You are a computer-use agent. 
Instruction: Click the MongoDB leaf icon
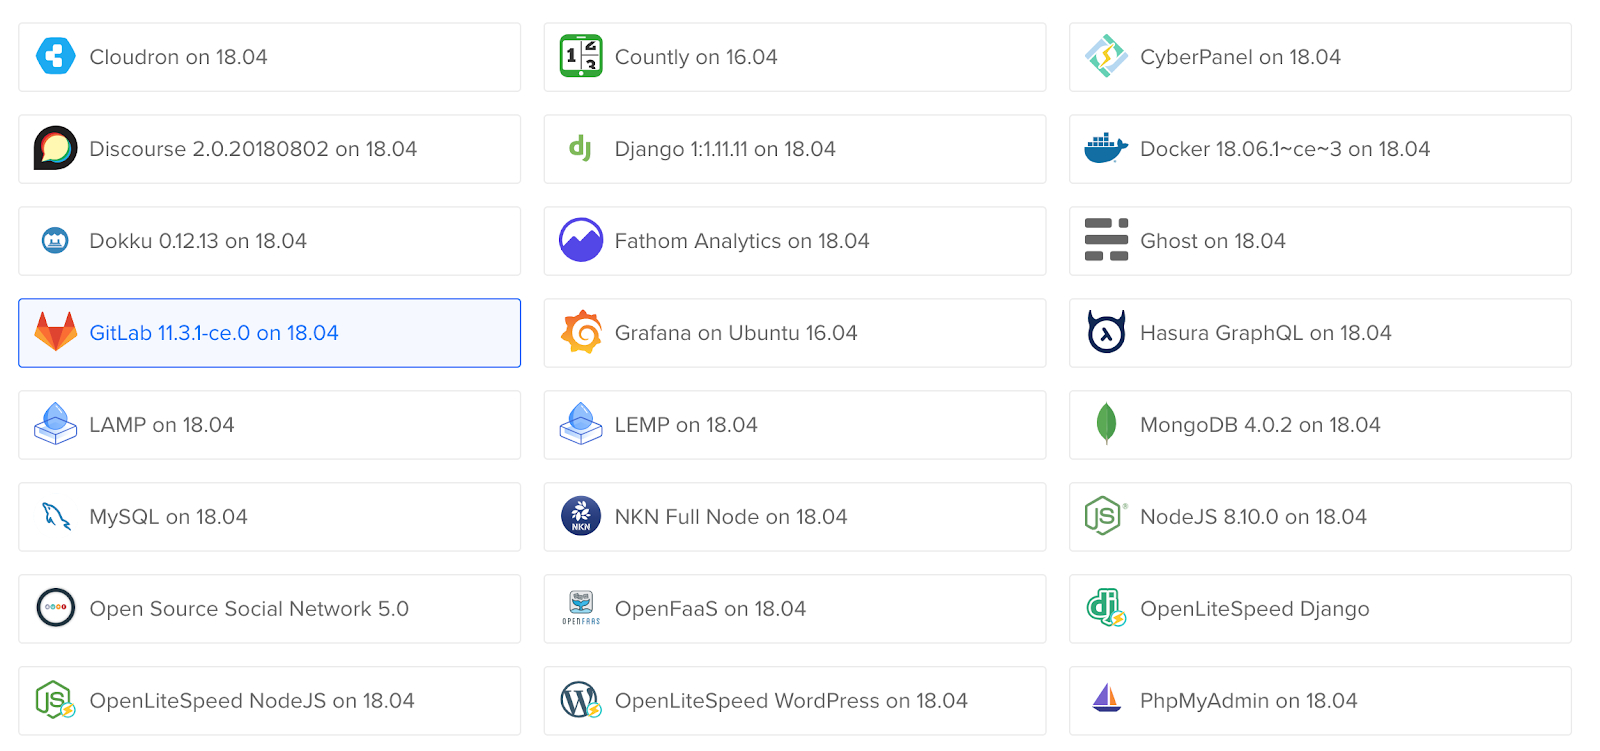pyautogui.click(x=1106, y=424)
